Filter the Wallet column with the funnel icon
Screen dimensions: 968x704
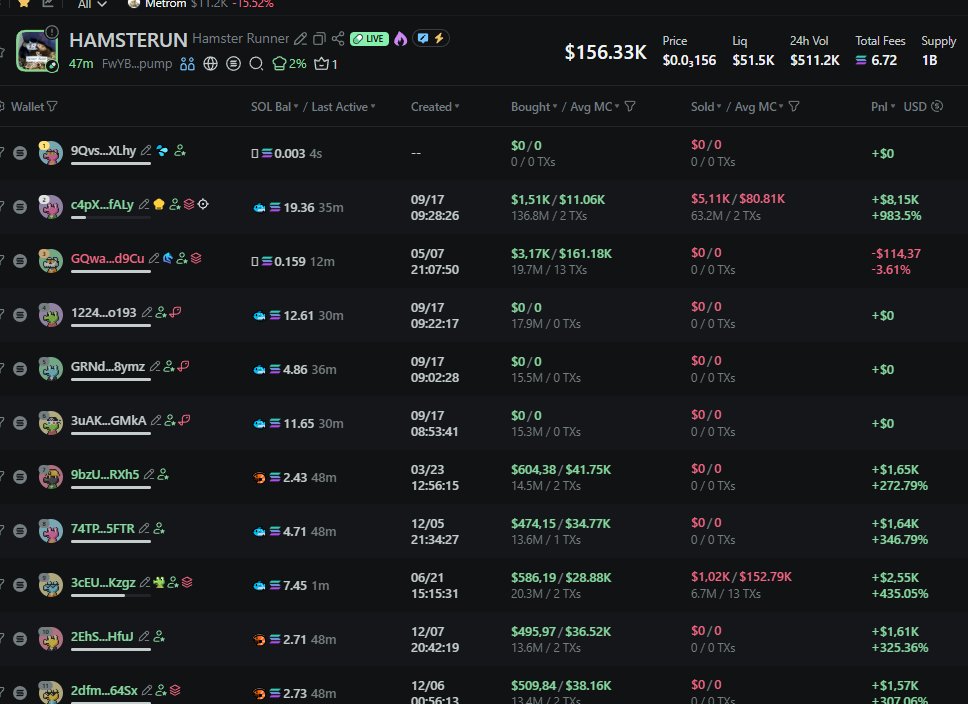(52, 106)
